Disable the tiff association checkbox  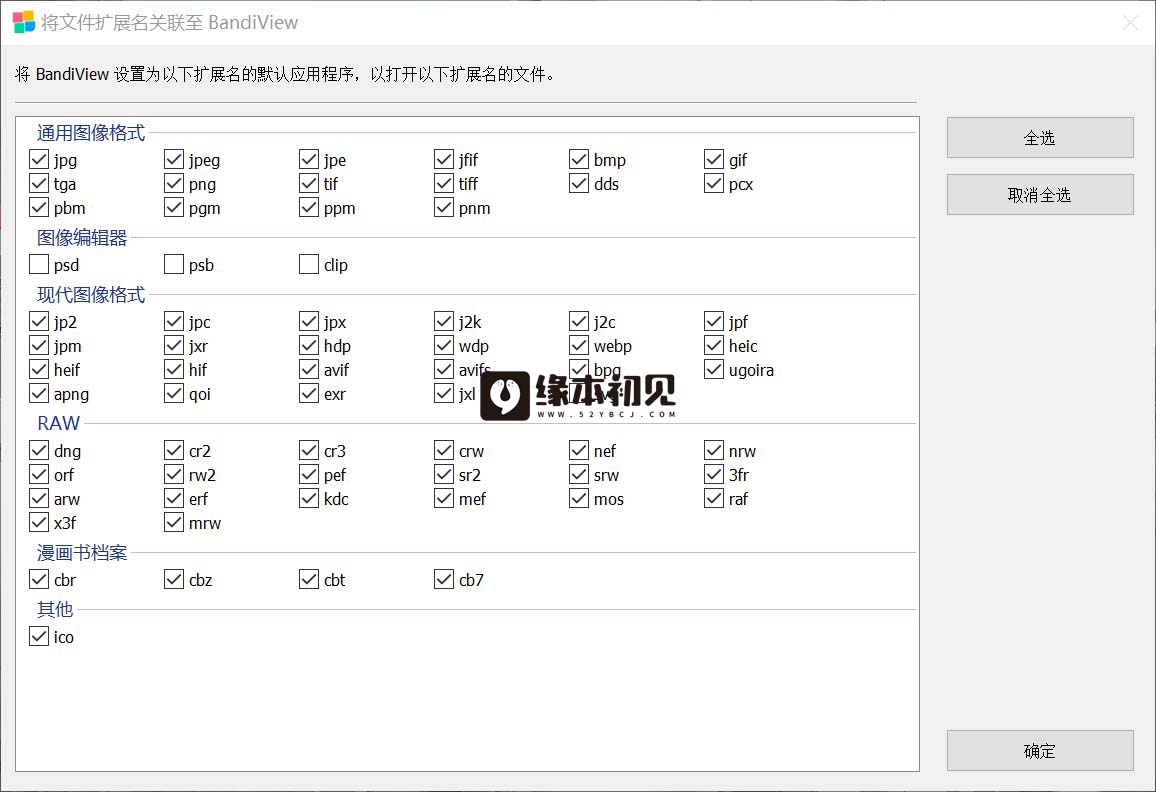[x=444, y=183]
